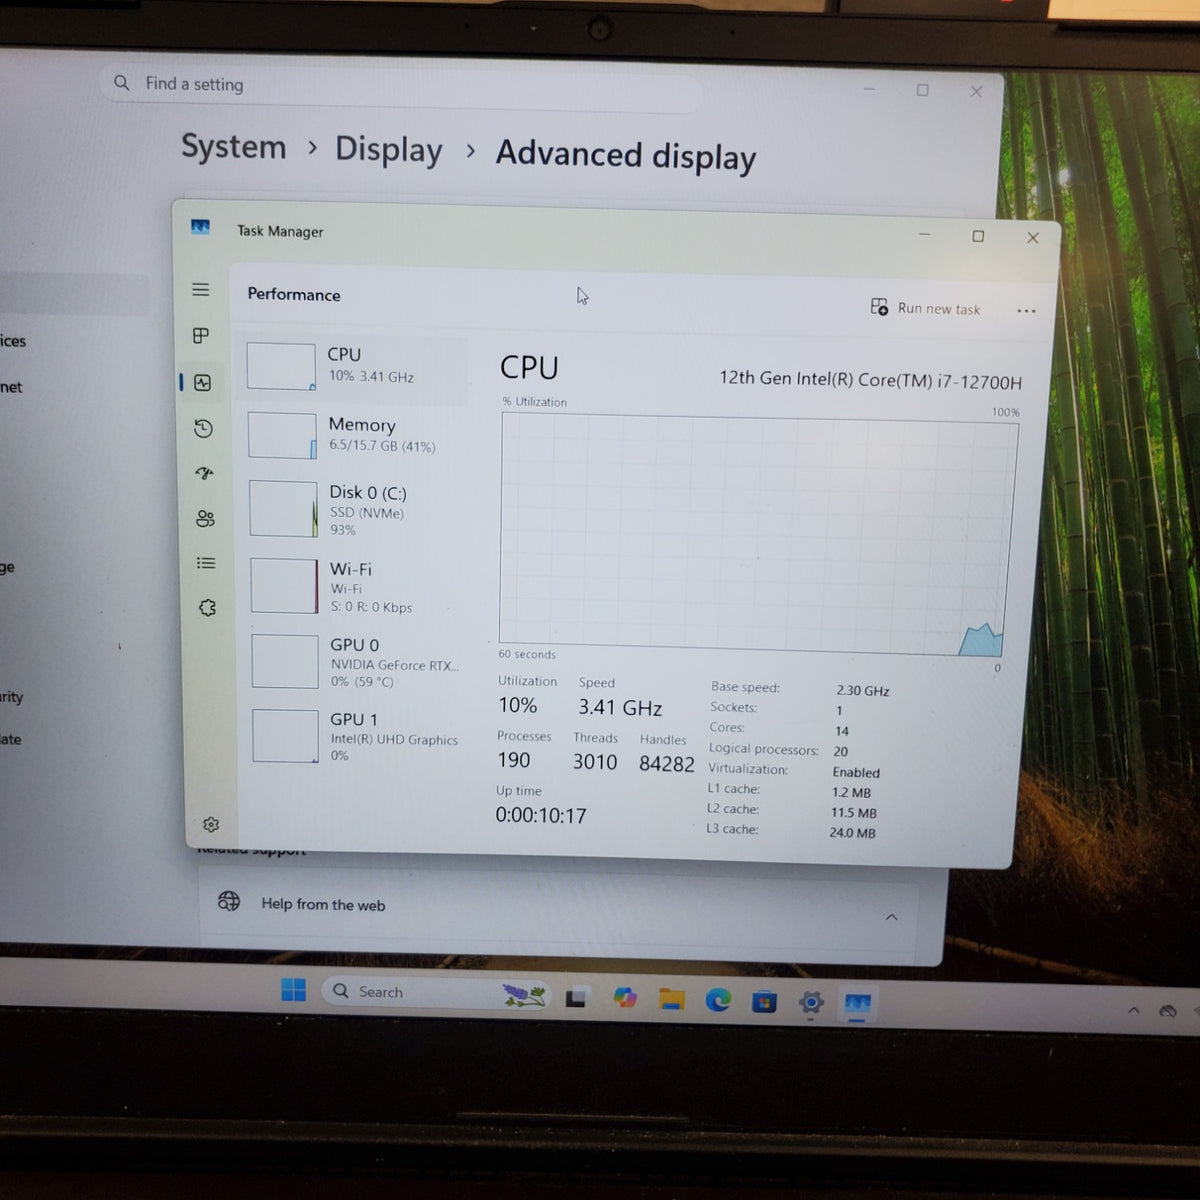Click the taskbar Search box
1200x1200 pixels.
(435, 993)
